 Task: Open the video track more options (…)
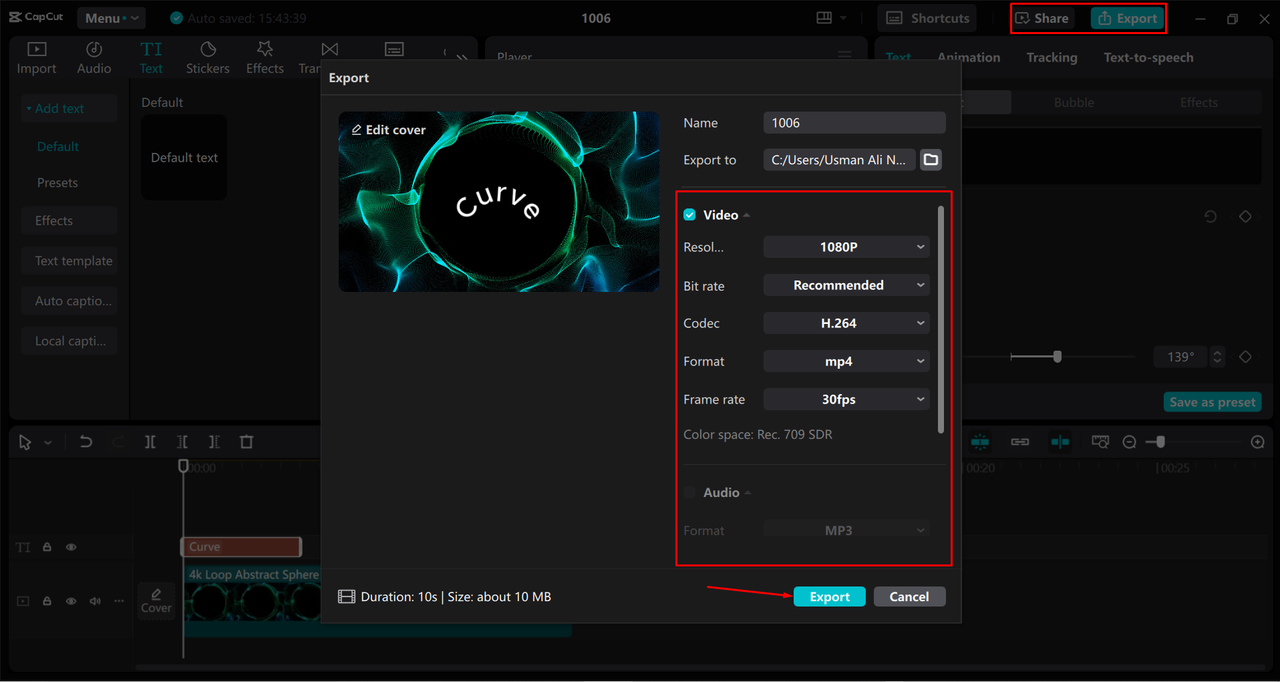[119, 601]
